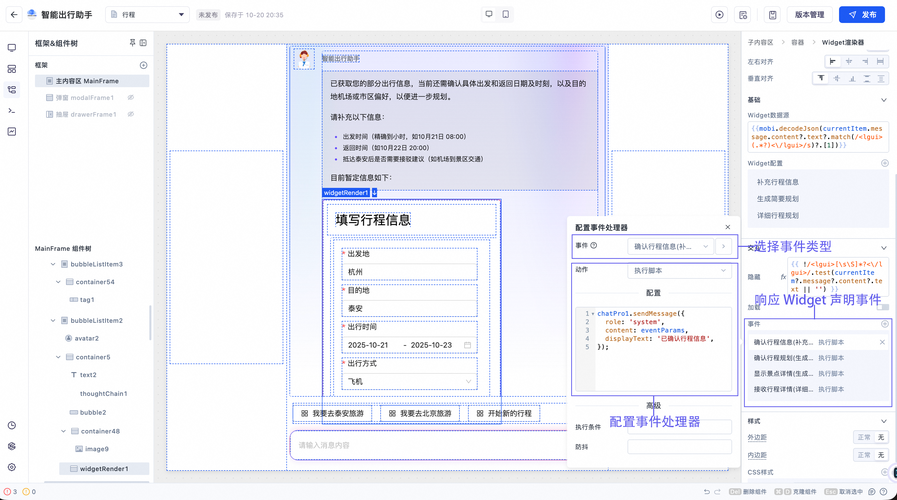Click the arrow button beside event dropdown

724,247
